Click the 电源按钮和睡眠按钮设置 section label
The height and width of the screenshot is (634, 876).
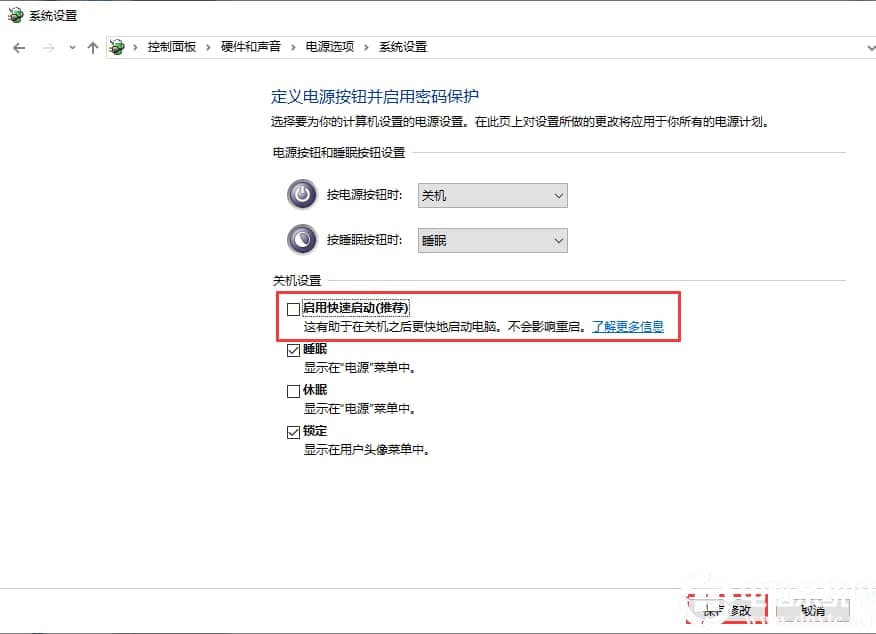point(339,152)
